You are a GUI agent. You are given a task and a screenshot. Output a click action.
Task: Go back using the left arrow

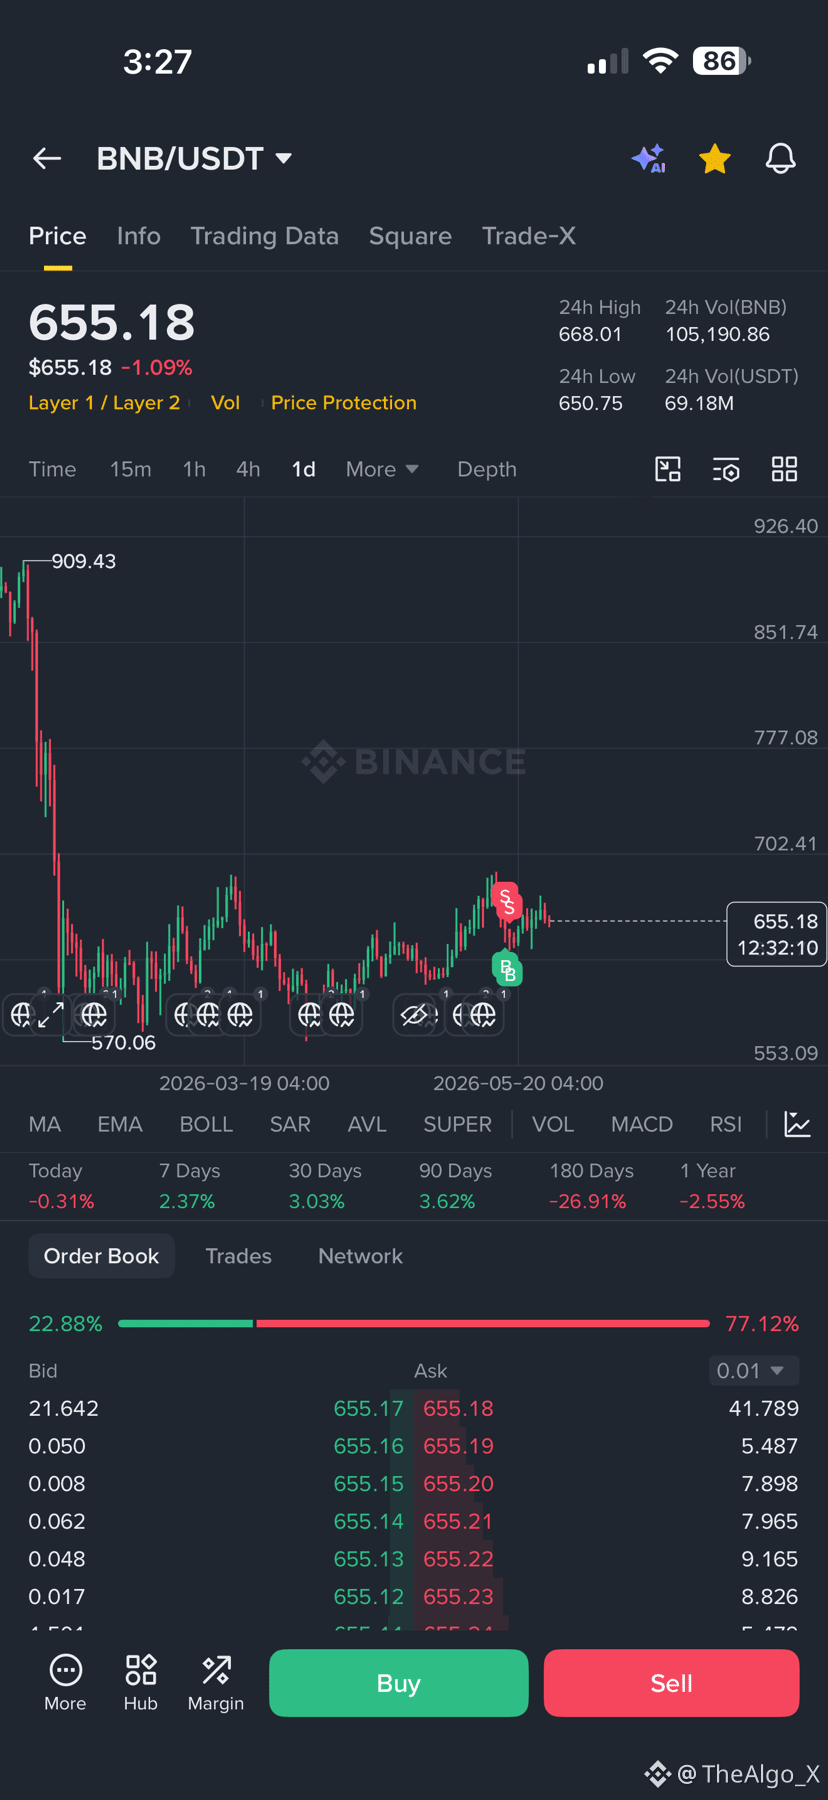tap(47, 158)
